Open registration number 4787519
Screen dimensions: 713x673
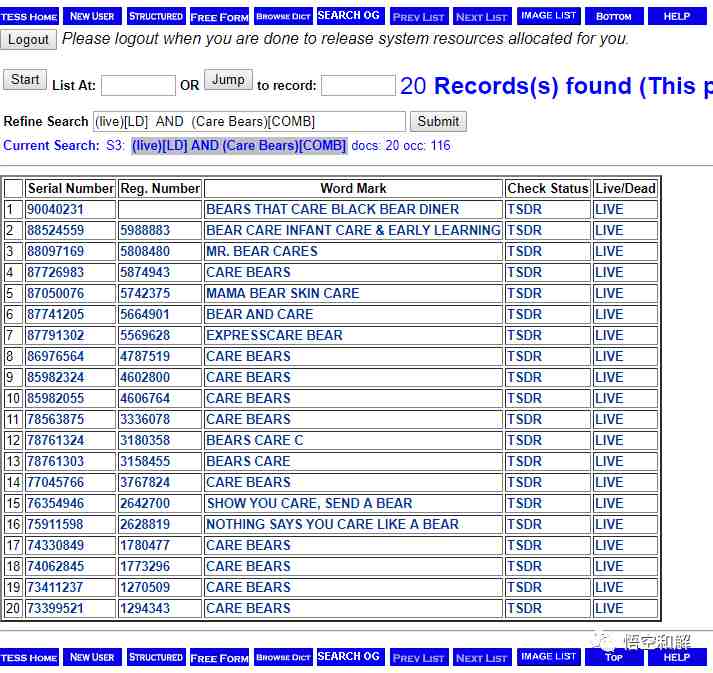point(145,356)
